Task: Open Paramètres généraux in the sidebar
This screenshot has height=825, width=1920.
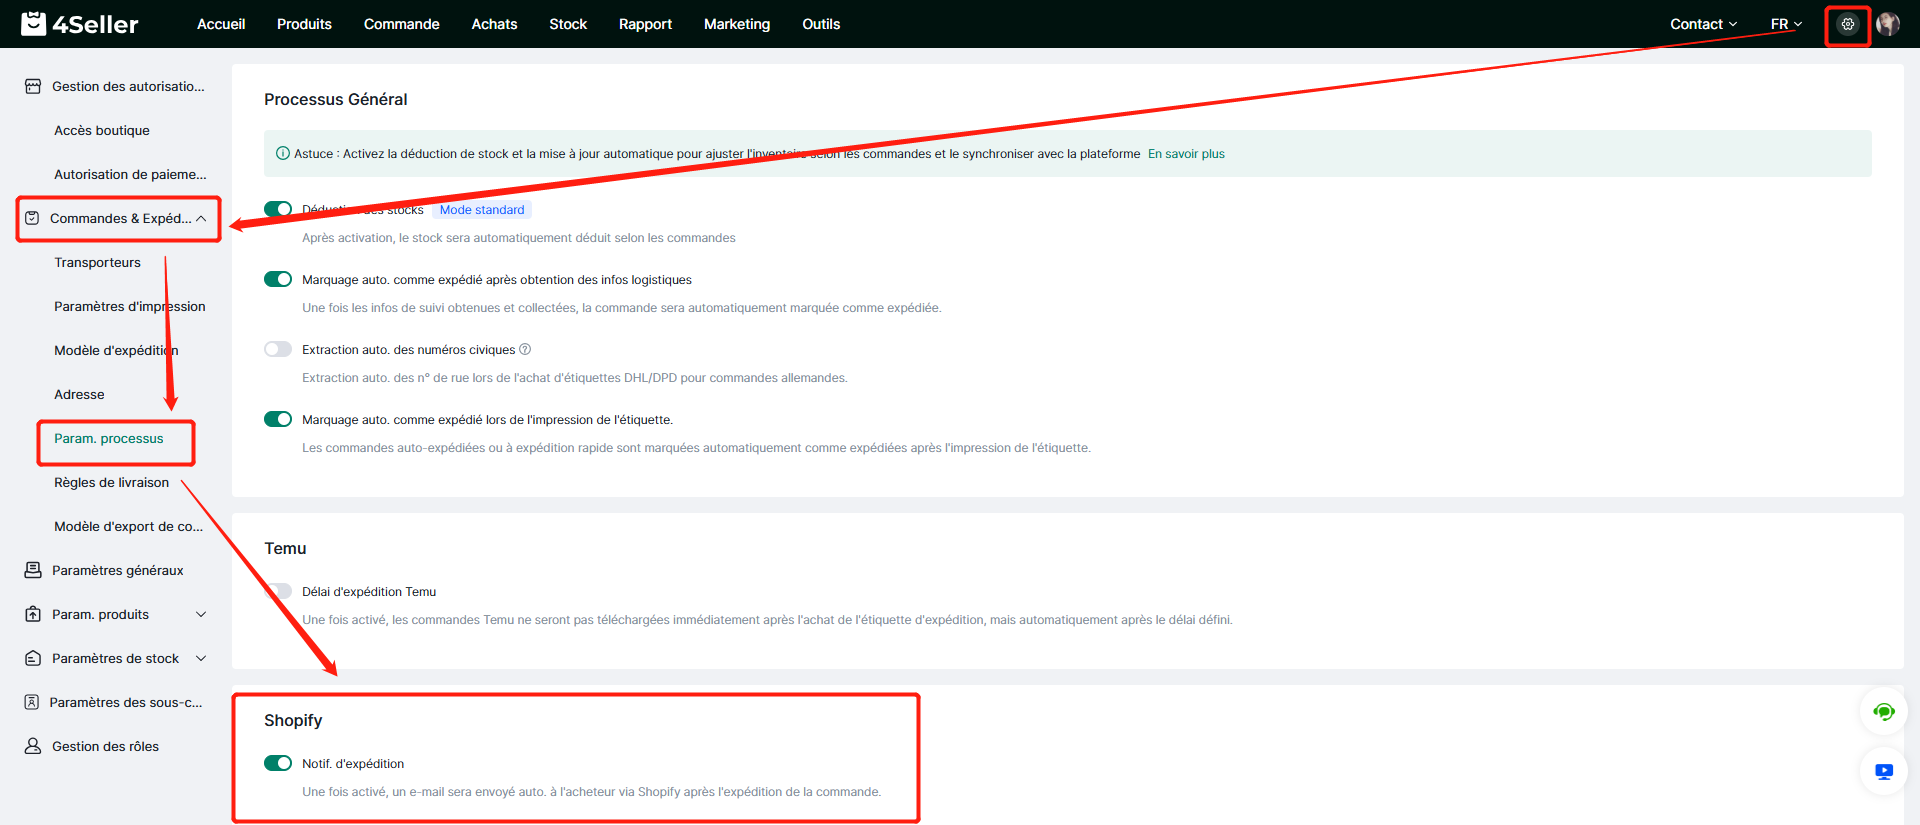Action: [x=117, y=570]
